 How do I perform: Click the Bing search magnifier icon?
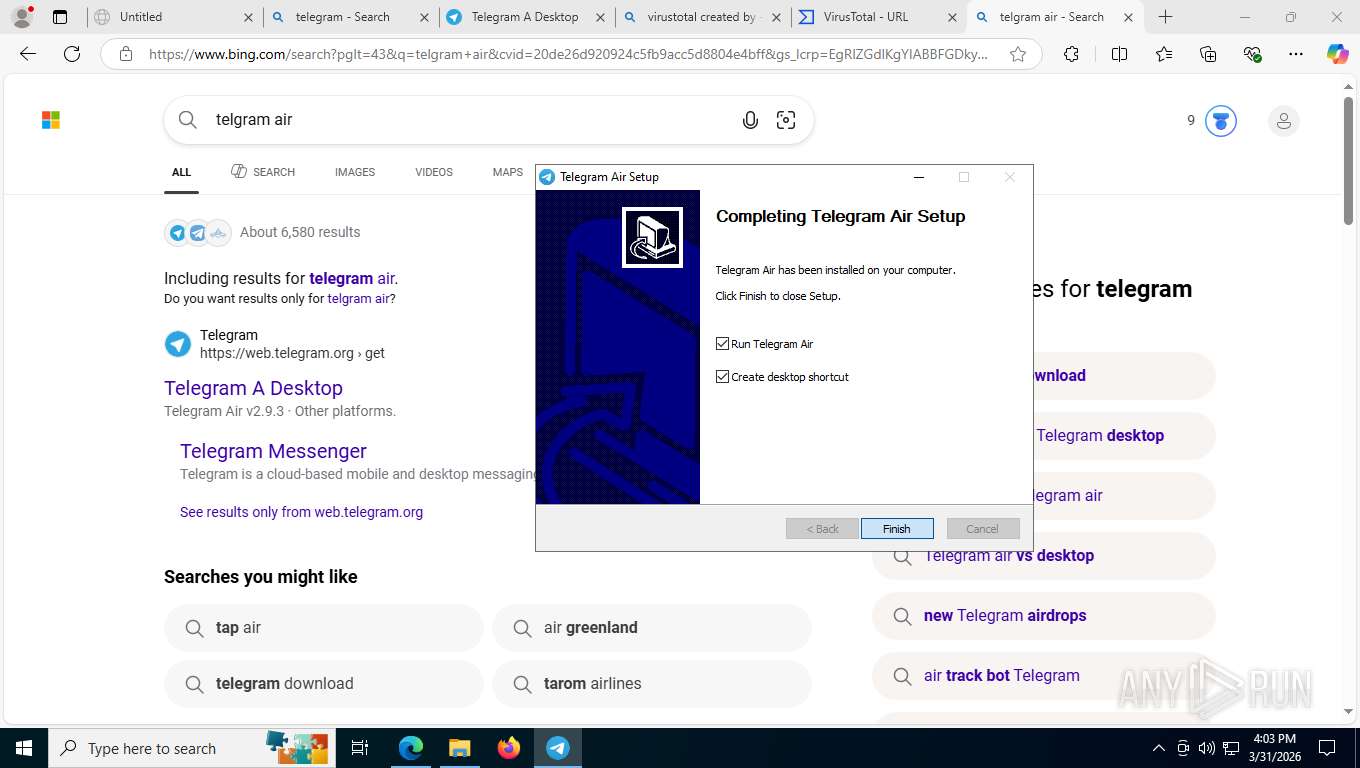[x=188, y=120]
